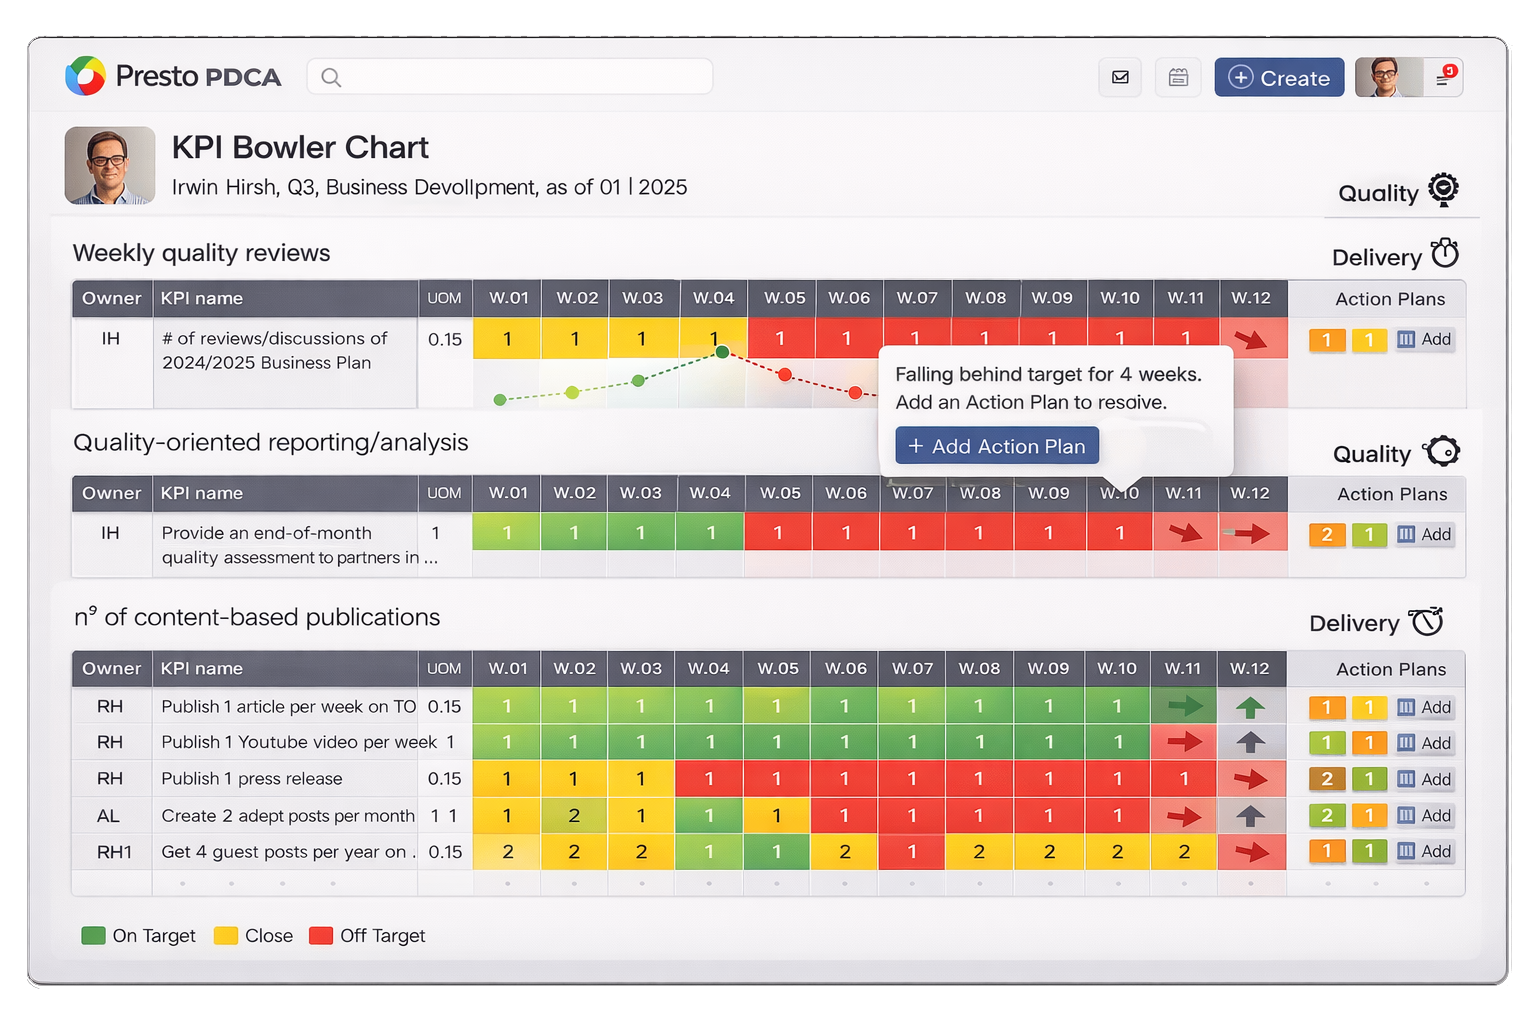Click Add in the reviews/discussions row

1424,340
